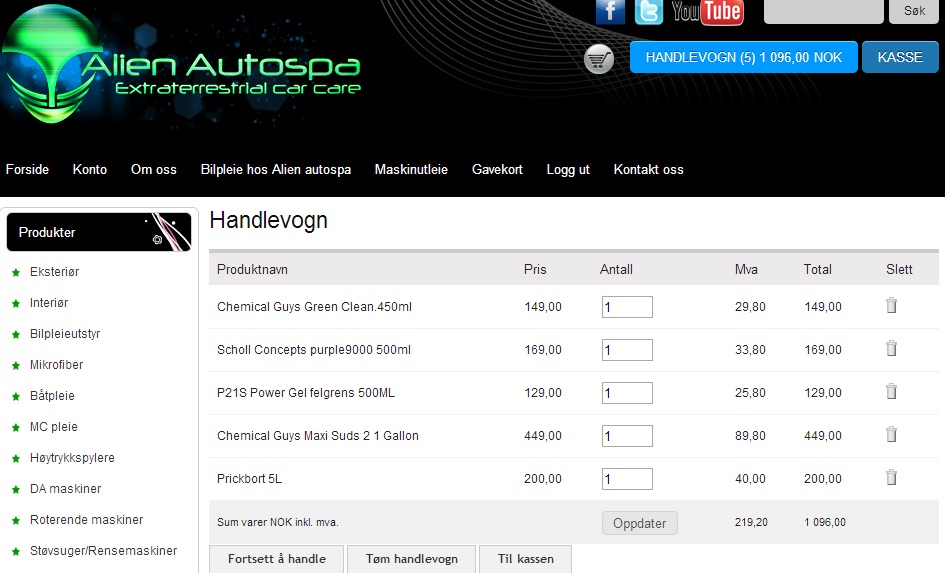
Task: Open Prickbort 5L product link
Action: [249, 479]
